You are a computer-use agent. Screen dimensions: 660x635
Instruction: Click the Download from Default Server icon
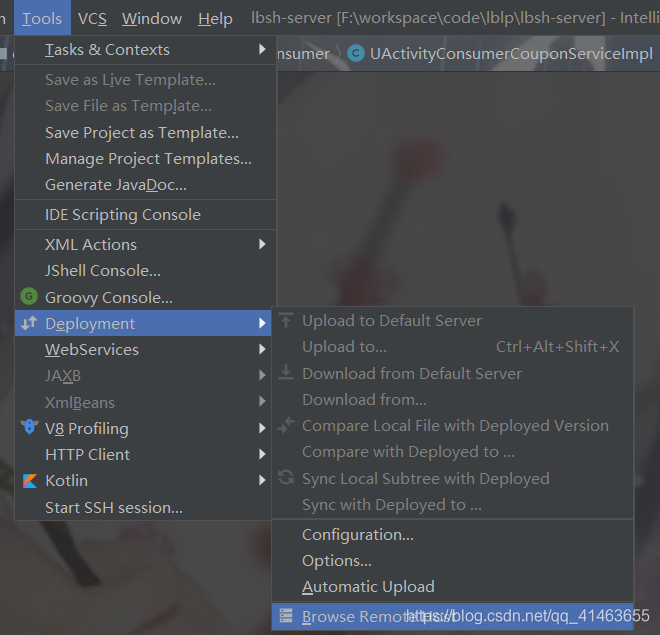(286, 372)
